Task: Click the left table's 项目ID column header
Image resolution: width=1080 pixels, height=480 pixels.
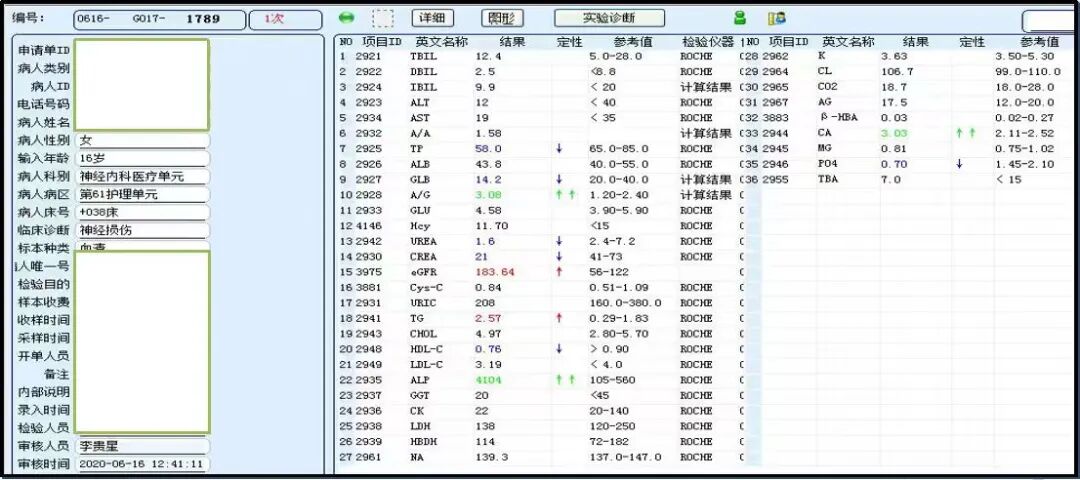Action: click(x=381, y=42)
